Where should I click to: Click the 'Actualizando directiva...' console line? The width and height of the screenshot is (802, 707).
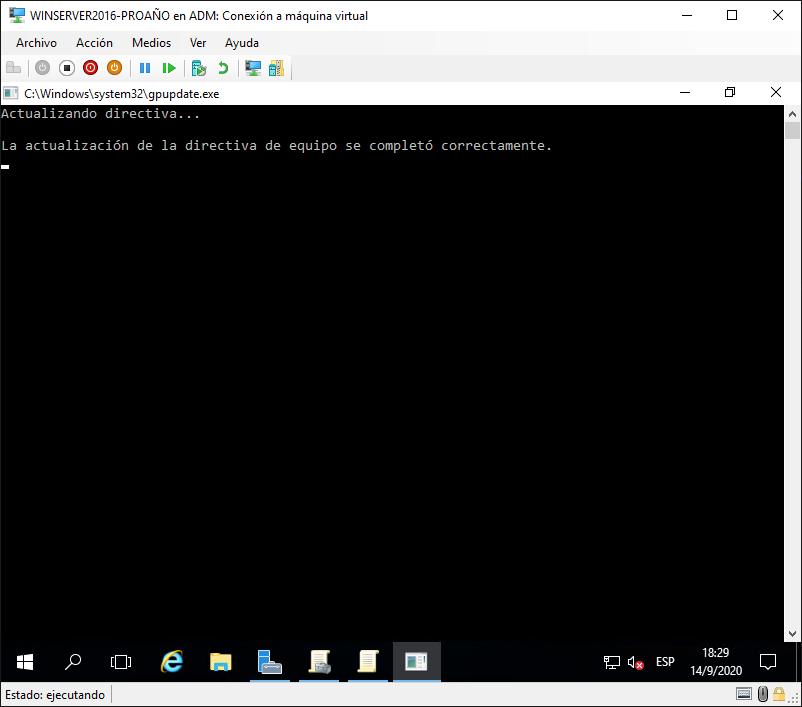[100, 114]
